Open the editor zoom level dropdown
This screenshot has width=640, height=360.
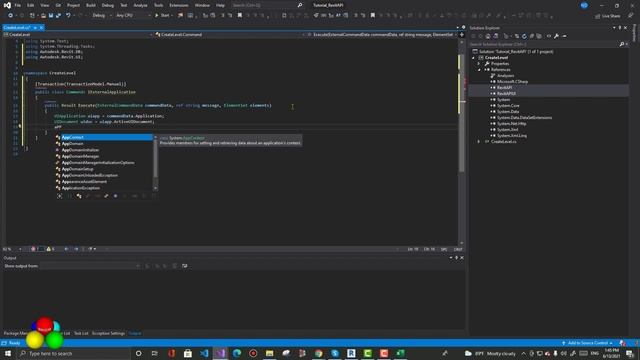(x=12, y=249)
